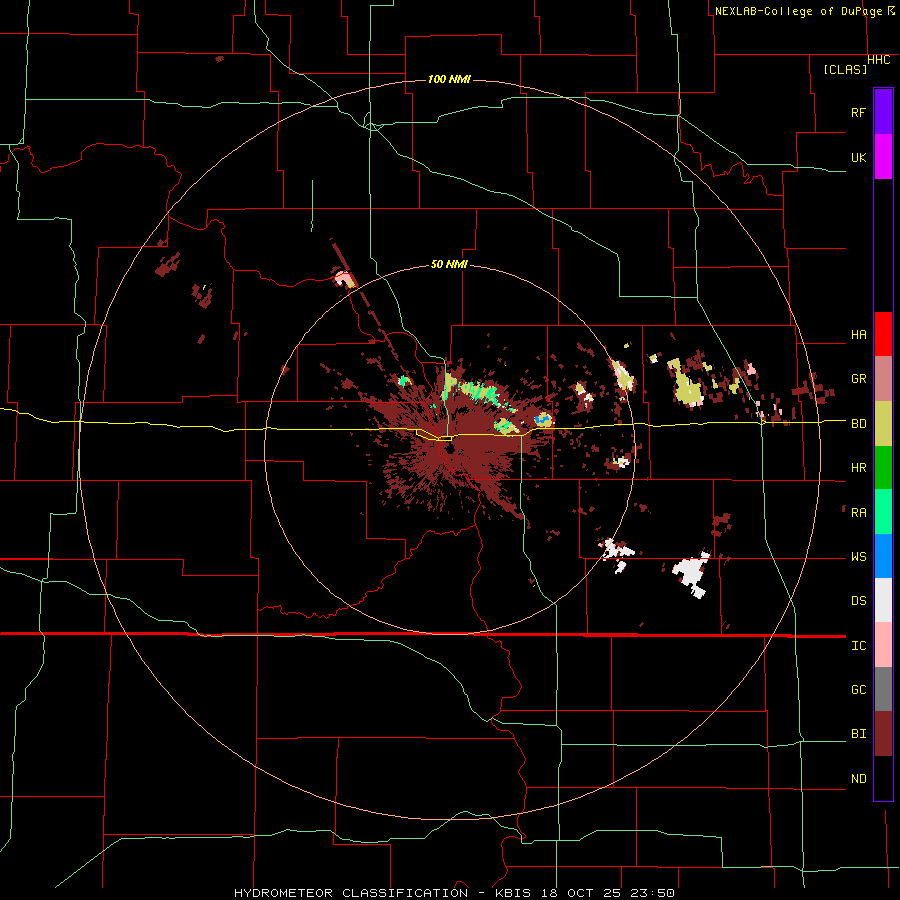Image resolution: width=900 pixels, height=900 pixels.
Task: Click the 'IC' legend label
Action: coord(858,646)
